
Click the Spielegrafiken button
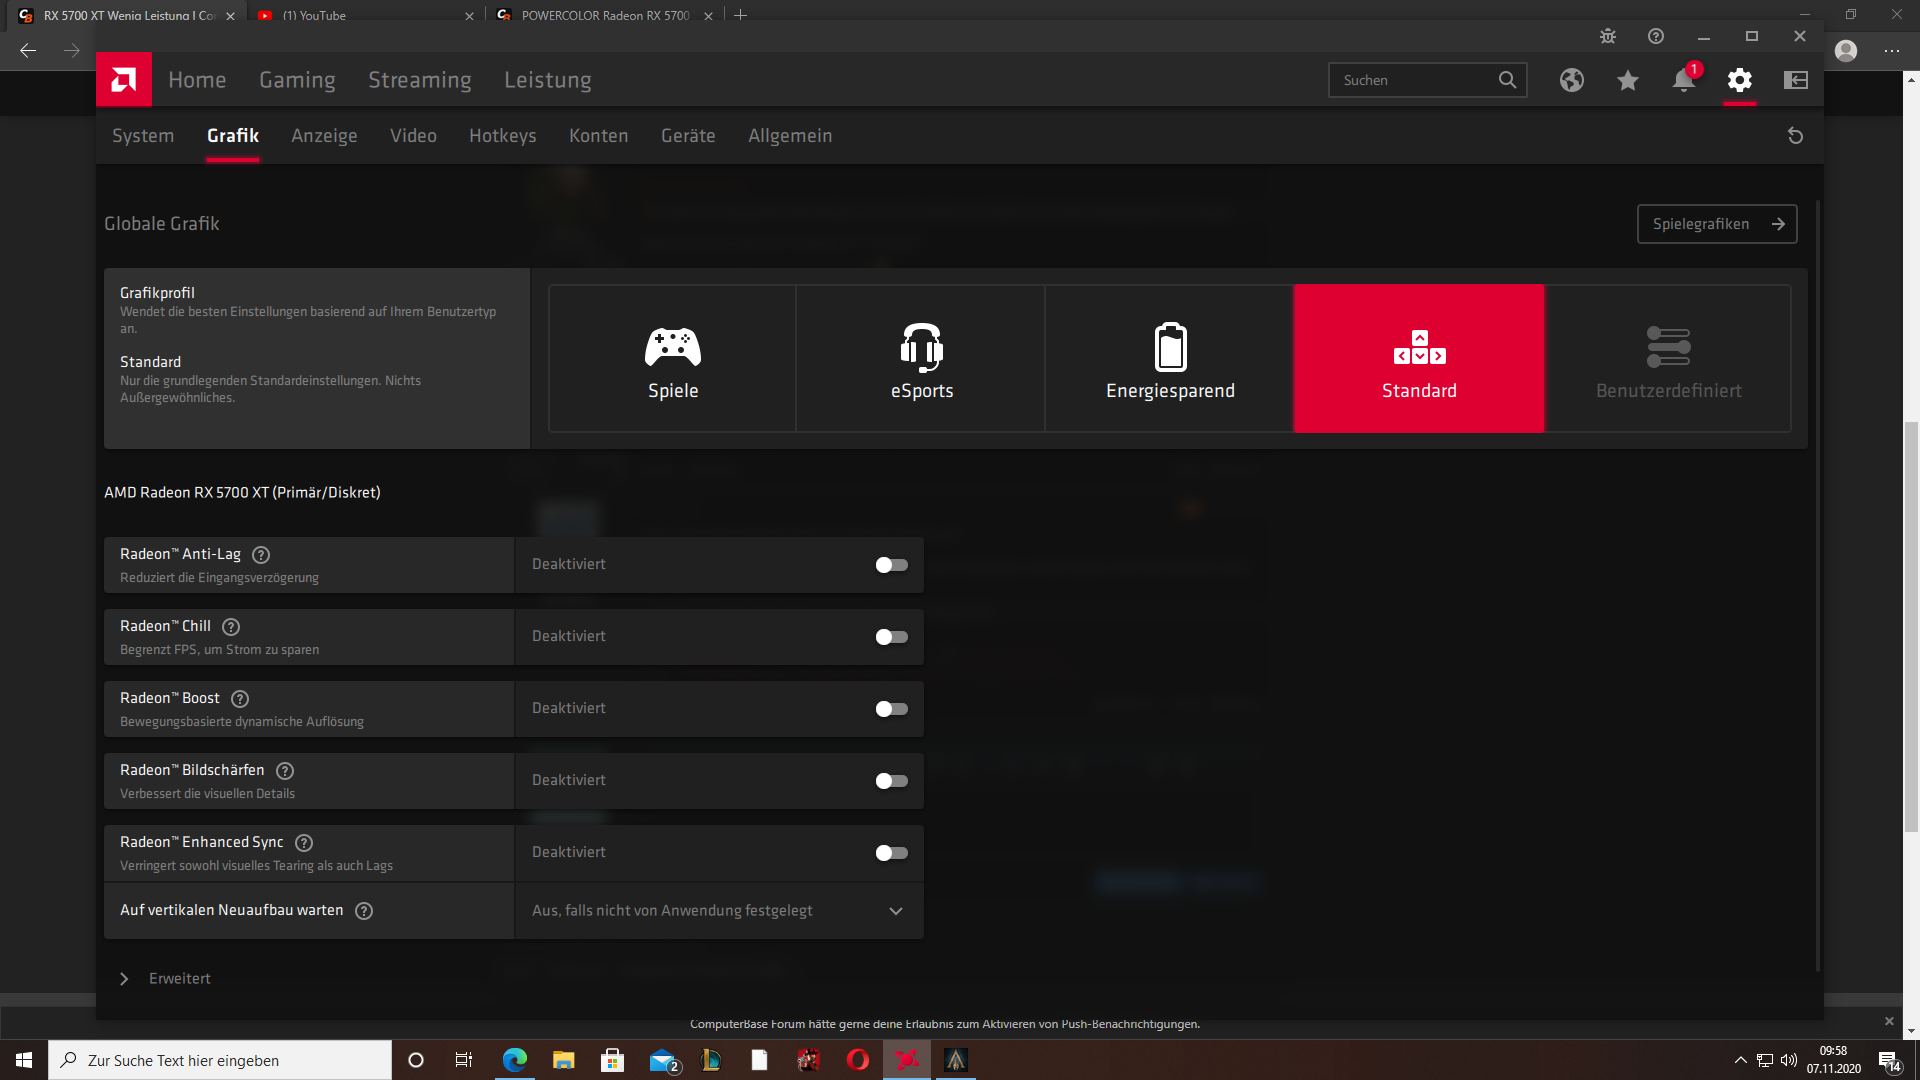tap(1716, 224)
